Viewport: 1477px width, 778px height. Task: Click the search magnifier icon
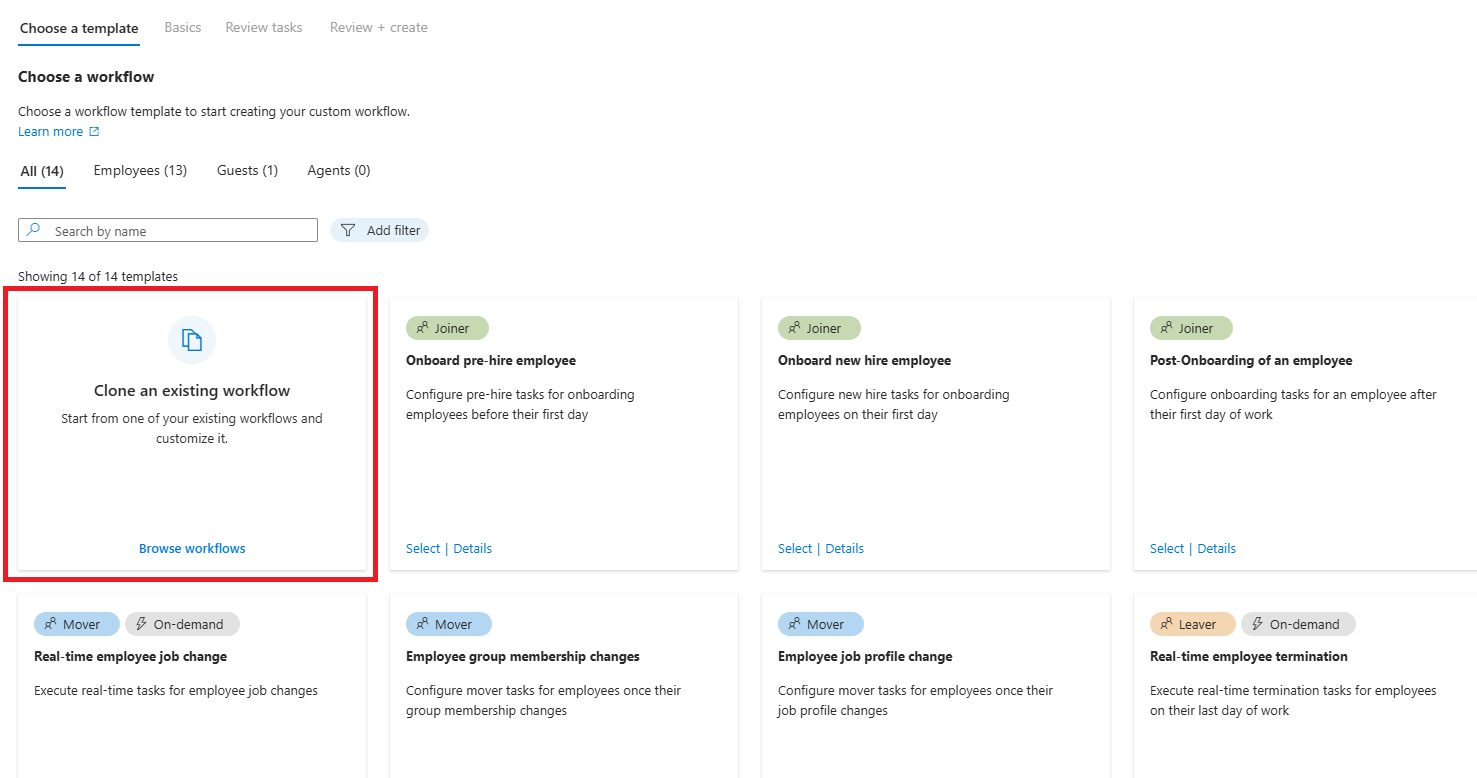[34, 230]
